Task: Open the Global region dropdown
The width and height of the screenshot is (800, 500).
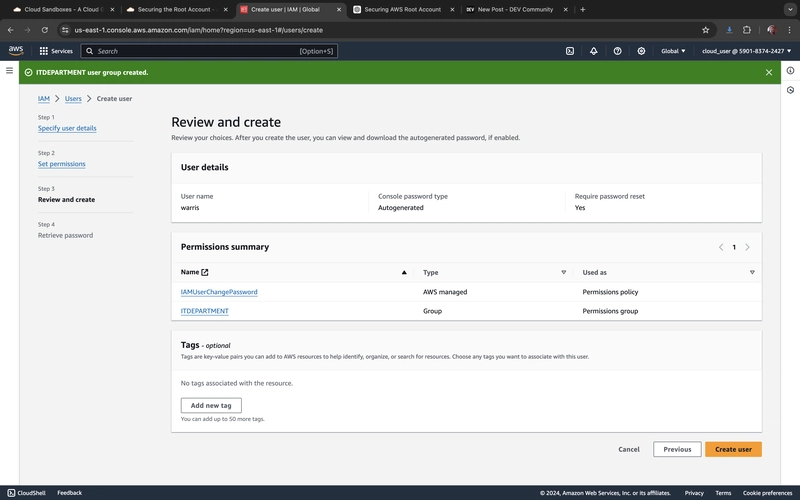Action: pyautogui.click(x=673, y=51)
